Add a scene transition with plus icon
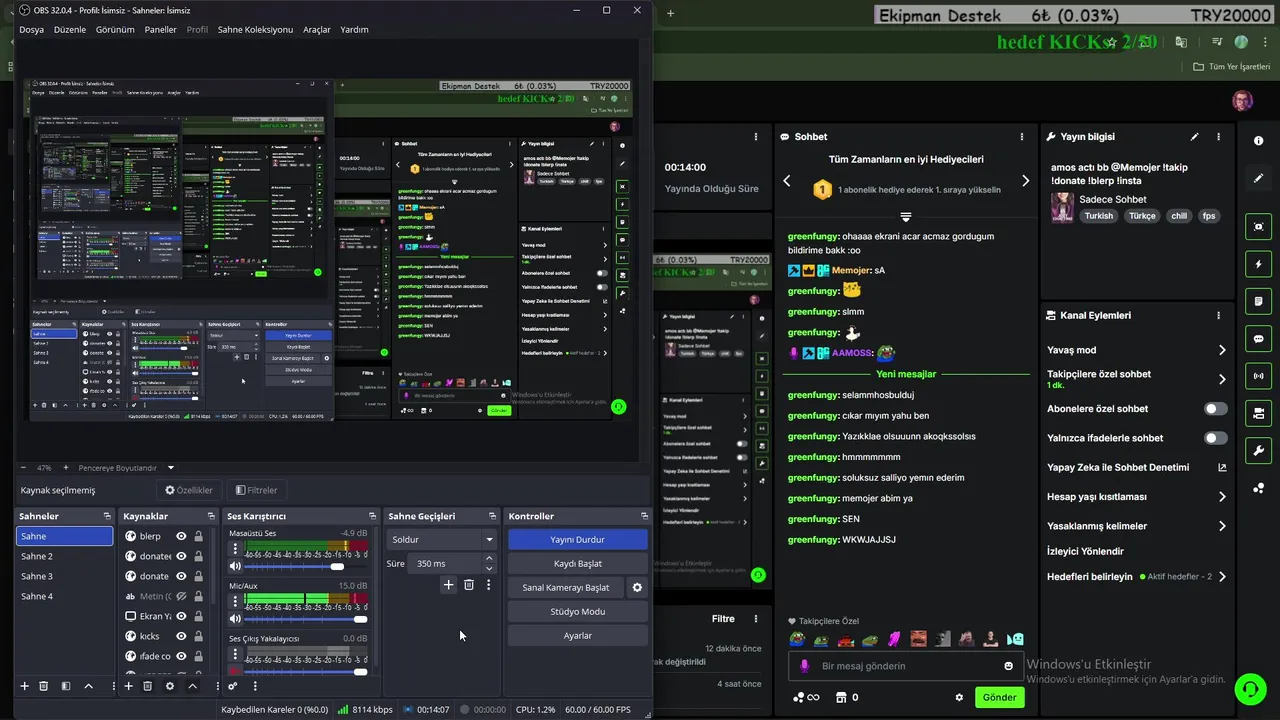 448,585
